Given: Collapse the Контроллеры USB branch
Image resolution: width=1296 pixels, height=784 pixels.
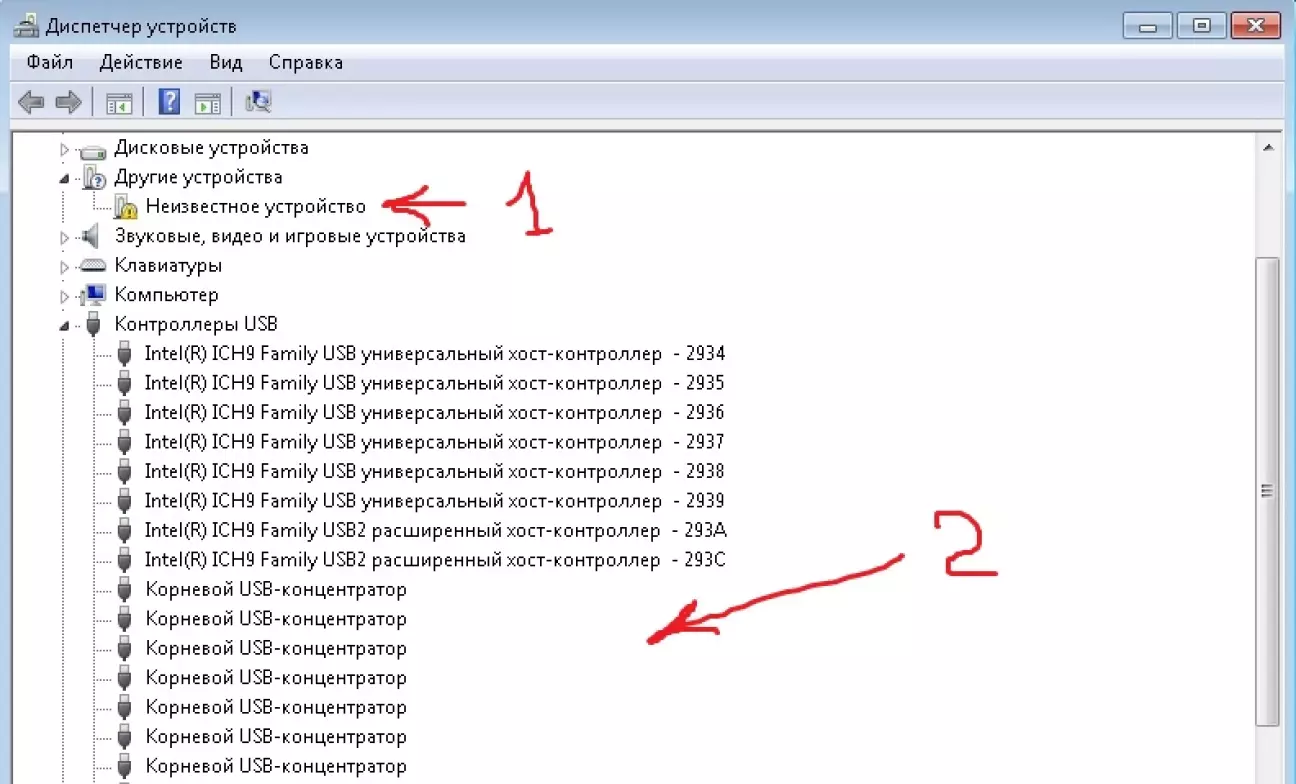Looking at the screenshot, I should click(x=65, y=326).
